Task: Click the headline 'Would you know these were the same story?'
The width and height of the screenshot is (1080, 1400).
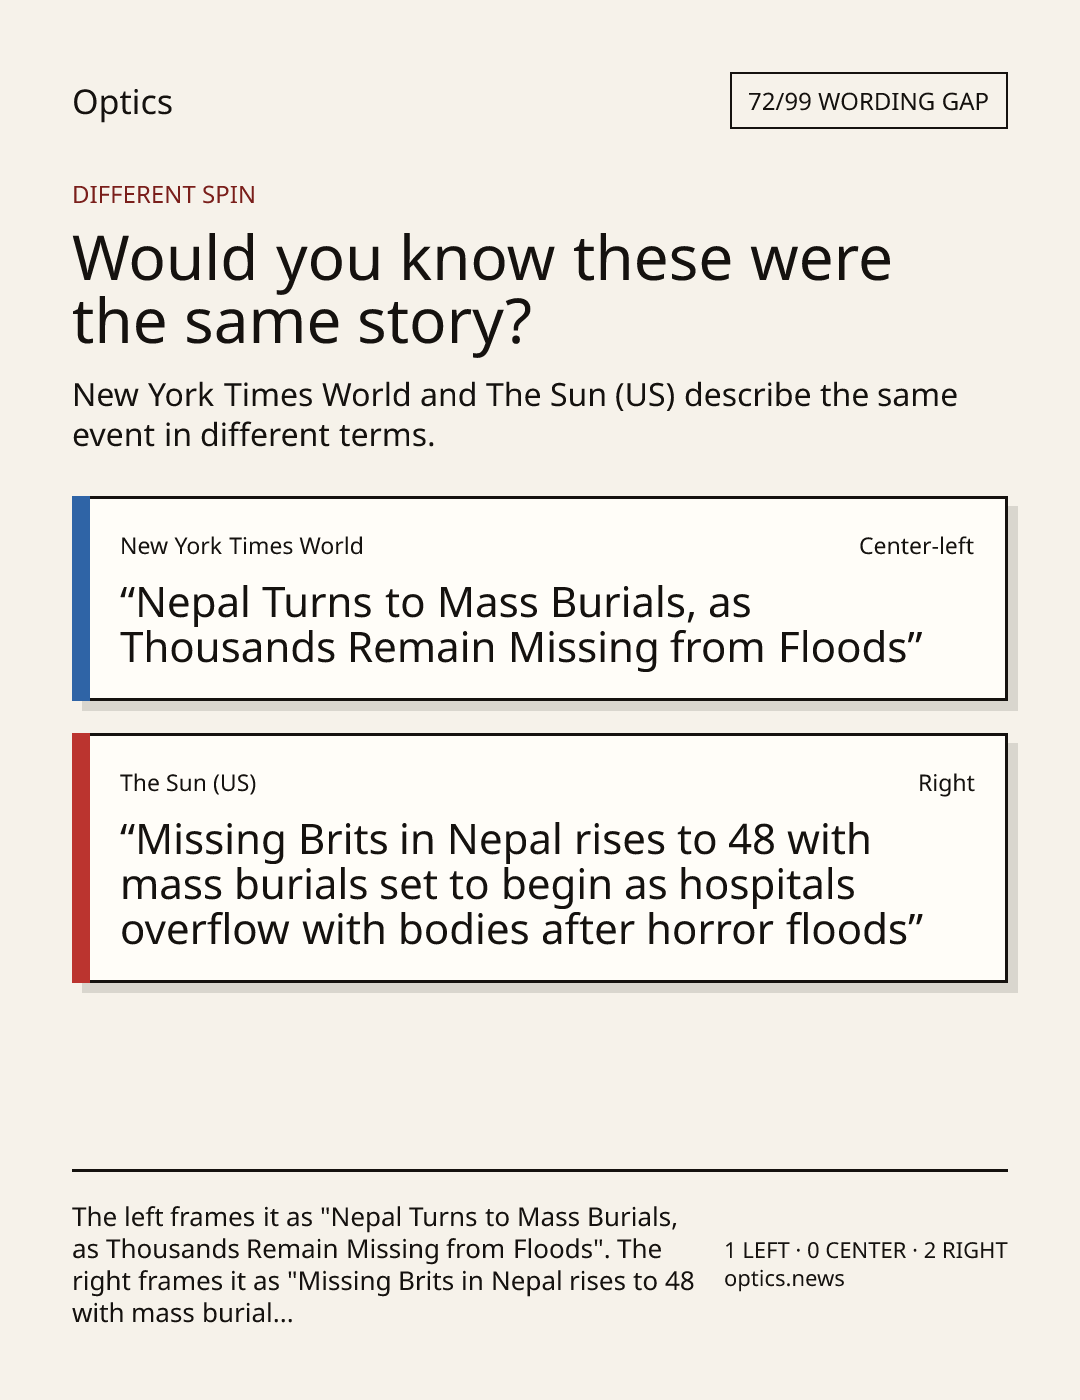Action: [482, 290]
